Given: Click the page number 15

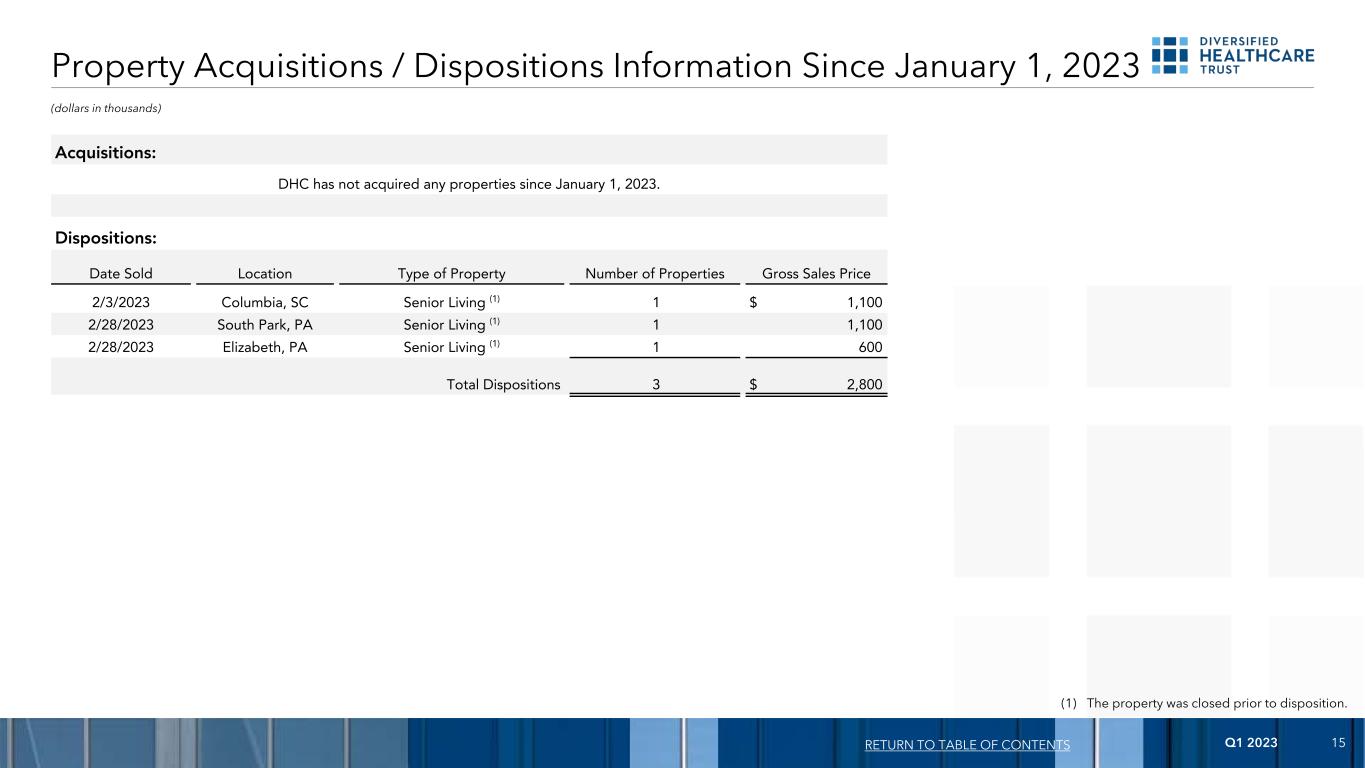Looking at the screenshot, I should click(x=1339, y=742).
